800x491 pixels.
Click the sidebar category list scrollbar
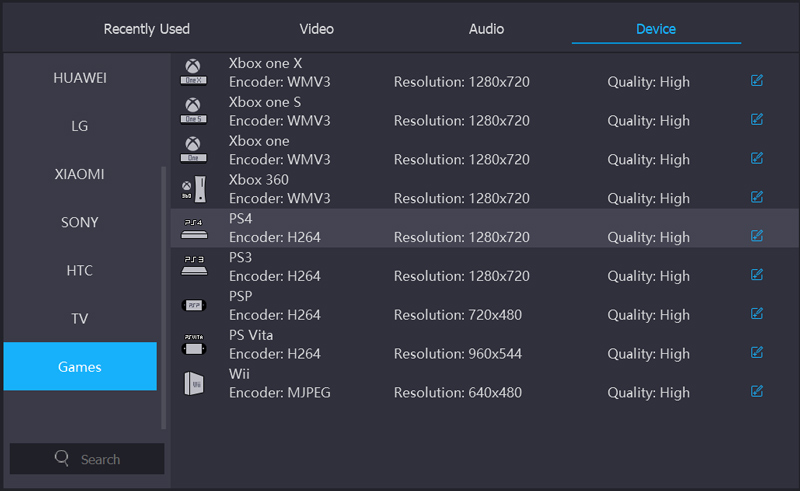coord(165,290)
